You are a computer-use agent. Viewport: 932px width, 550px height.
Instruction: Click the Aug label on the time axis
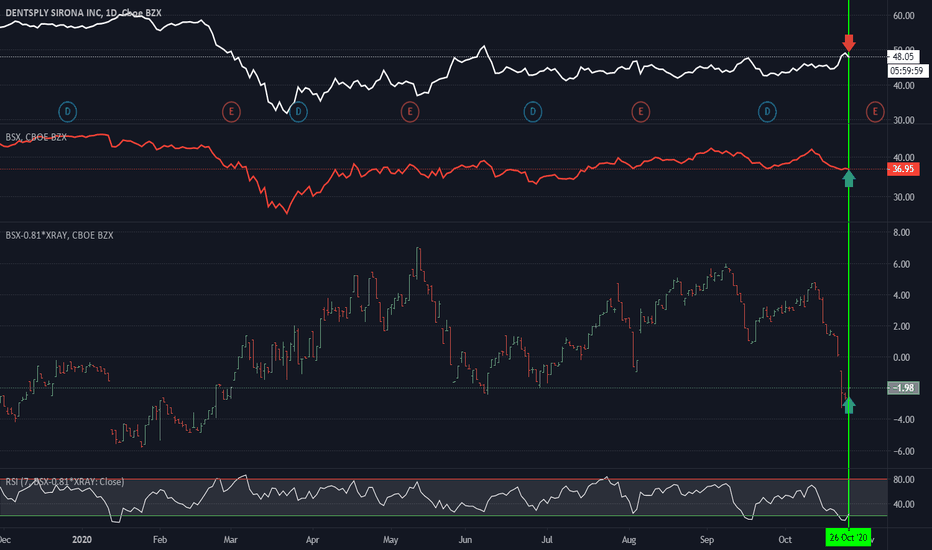coord(629,540)
